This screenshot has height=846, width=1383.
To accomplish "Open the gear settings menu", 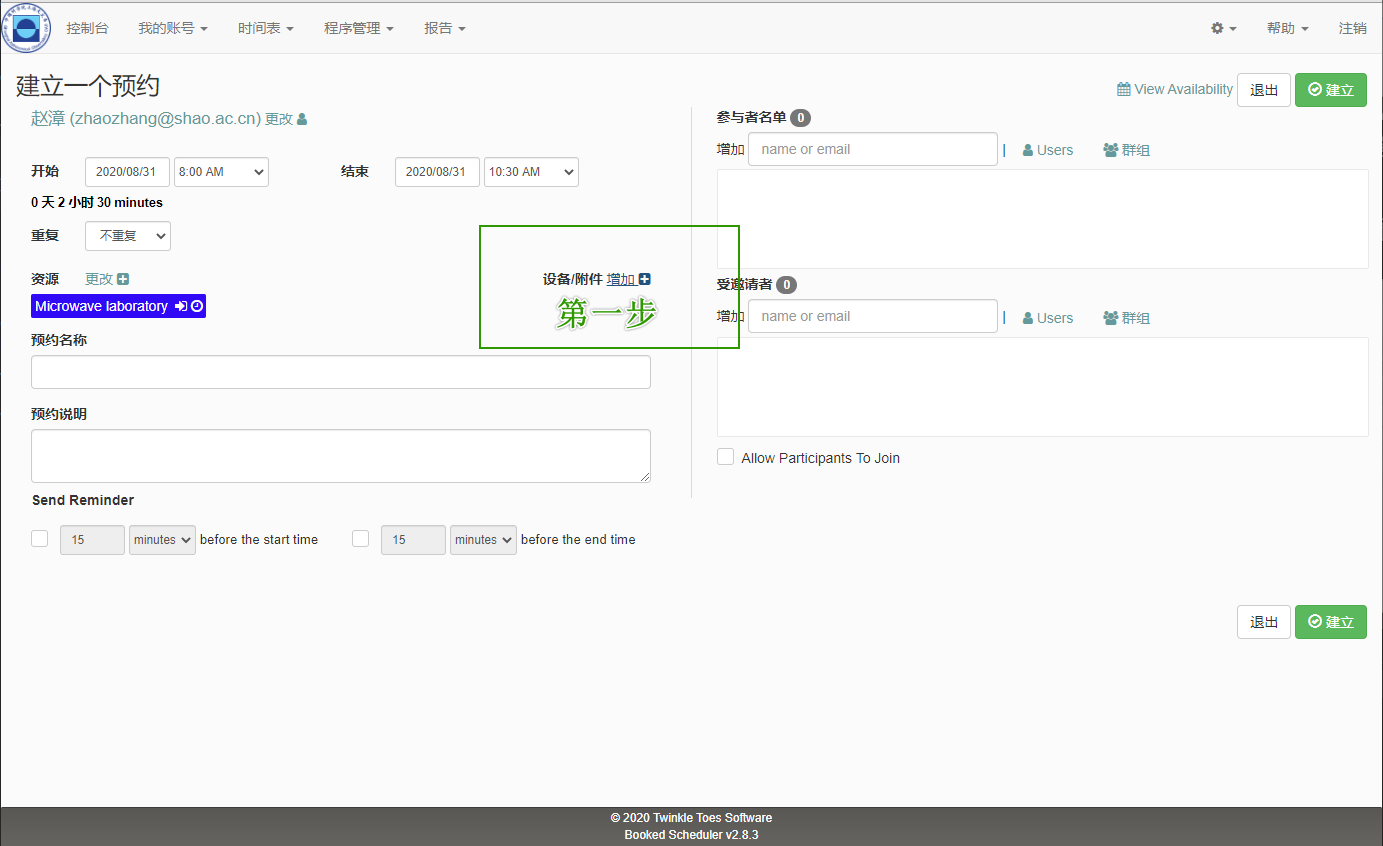I will 1223,28.
